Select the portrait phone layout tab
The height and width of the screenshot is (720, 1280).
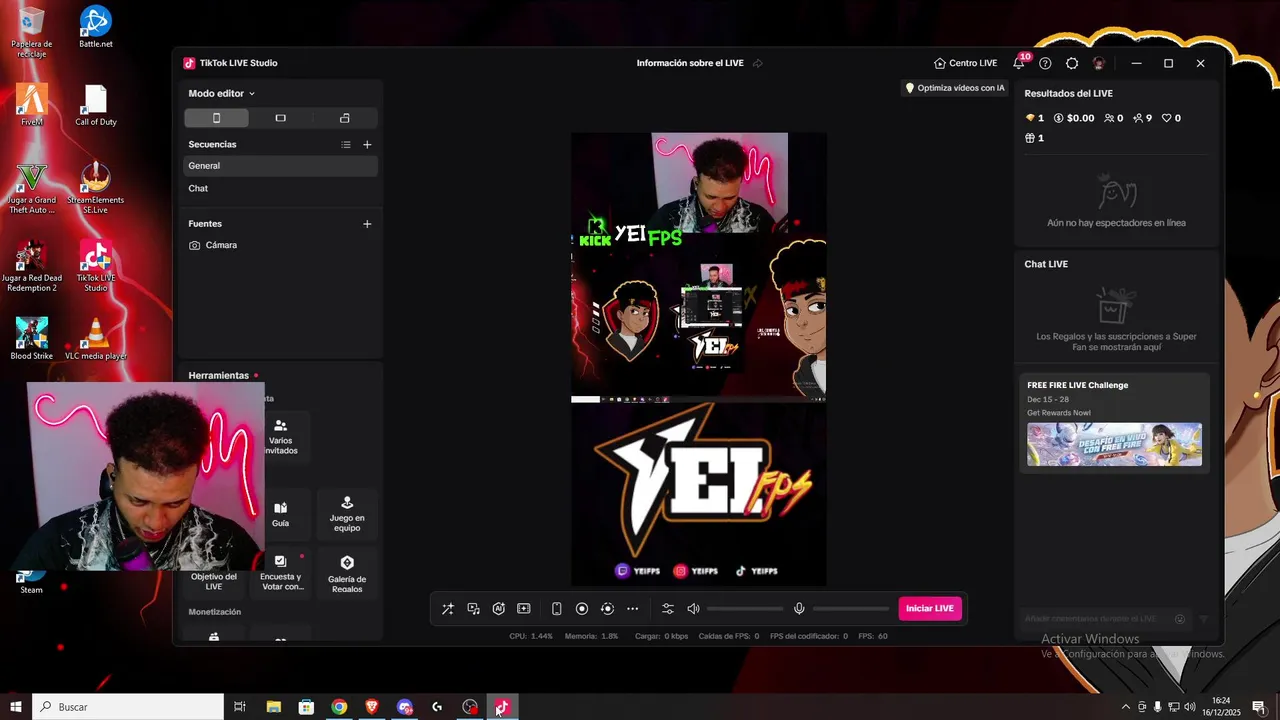coord(216,118)
